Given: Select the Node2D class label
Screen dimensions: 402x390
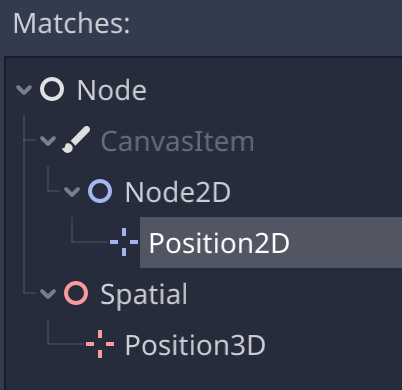Looking at the screenshot, I should click(x=178, y=192).
